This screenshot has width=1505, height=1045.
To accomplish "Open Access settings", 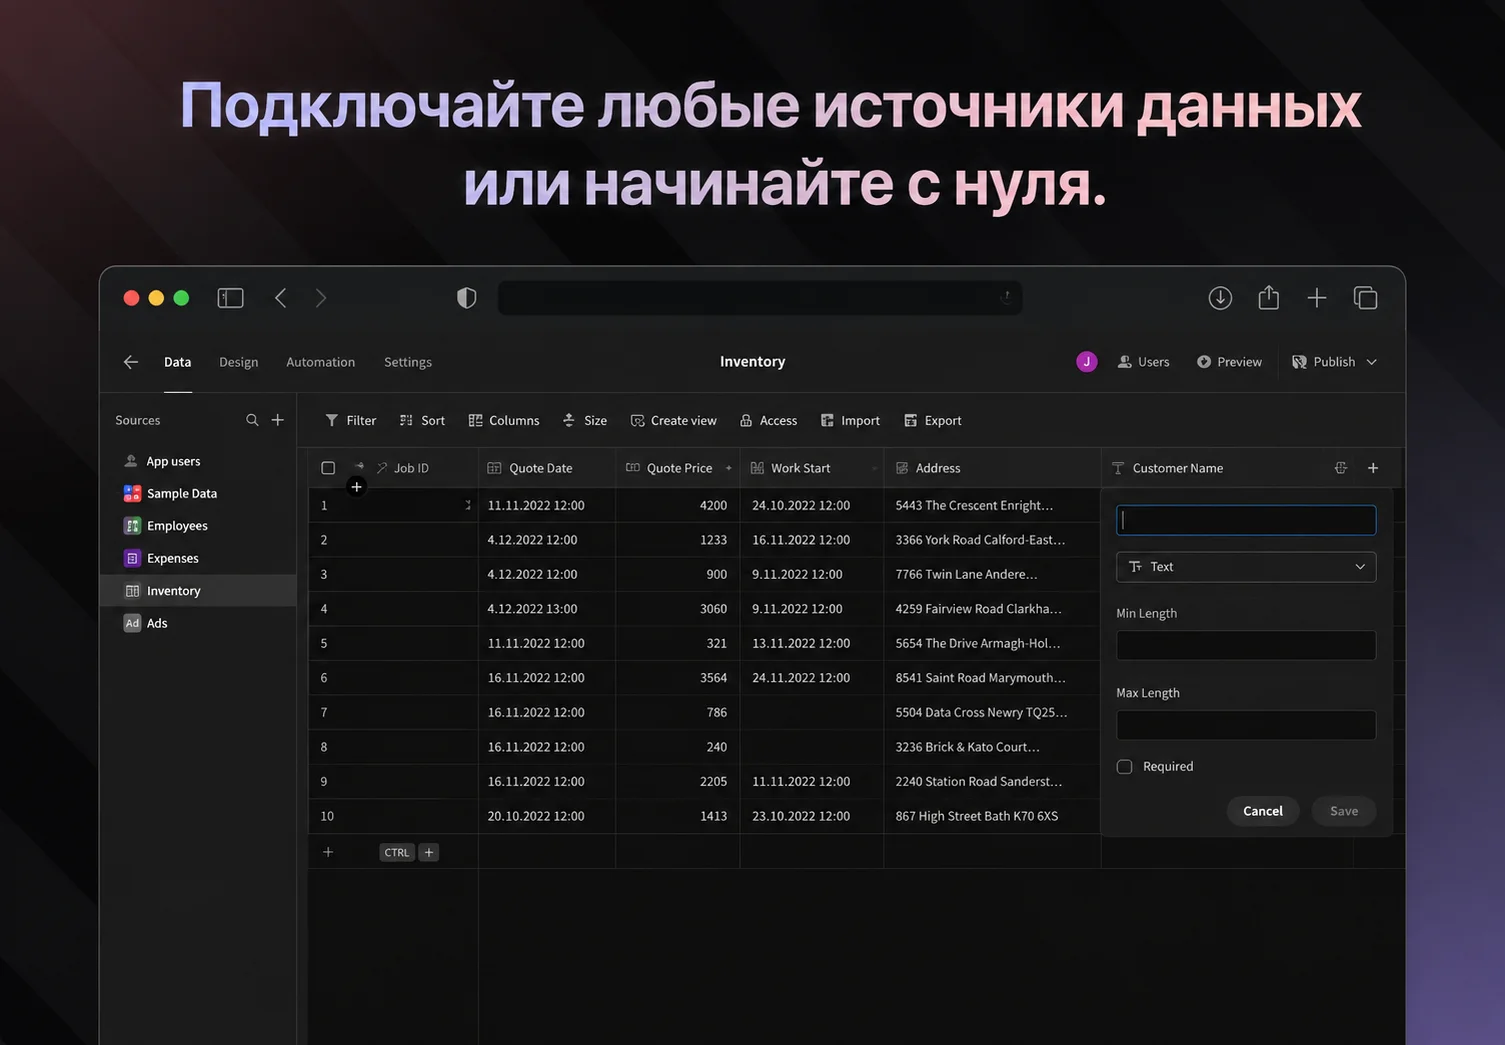I will 768,421.
